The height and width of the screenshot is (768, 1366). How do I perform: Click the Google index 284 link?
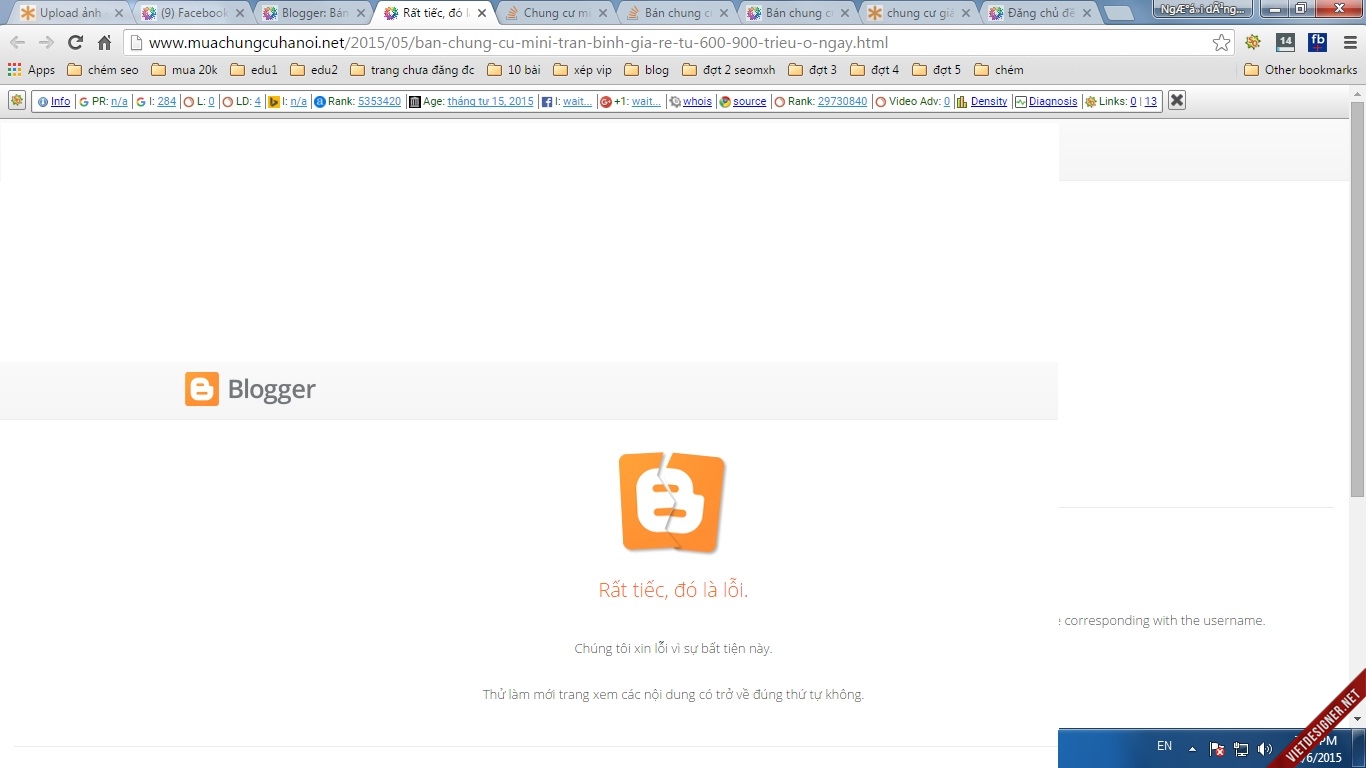(x=167, y=101)
